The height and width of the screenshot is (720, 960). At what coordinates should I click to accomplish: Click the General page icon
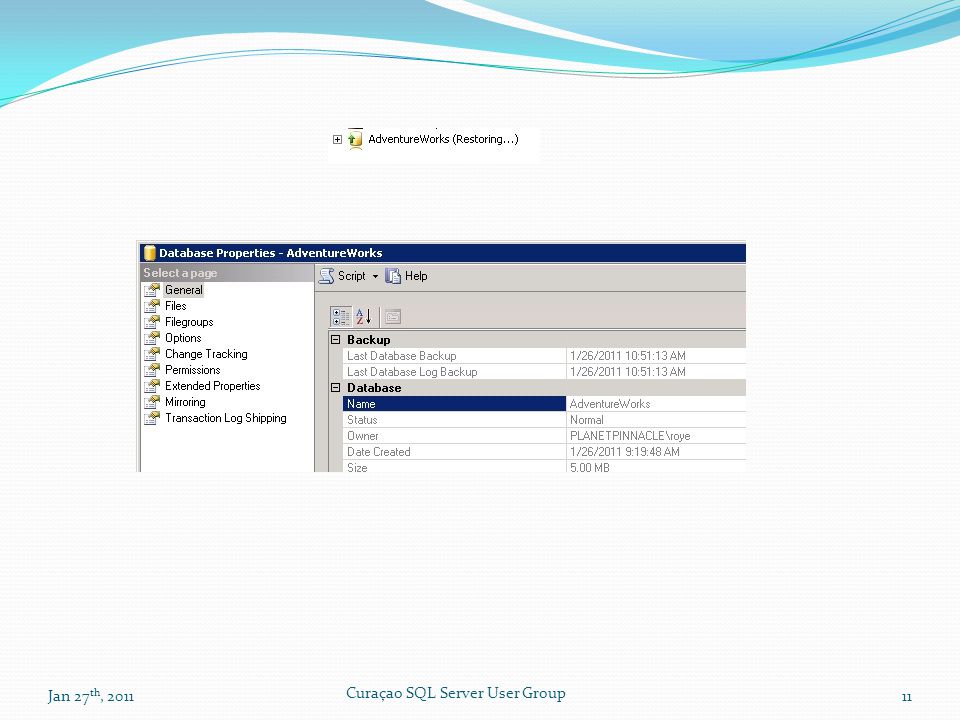(x=152, y=290)
